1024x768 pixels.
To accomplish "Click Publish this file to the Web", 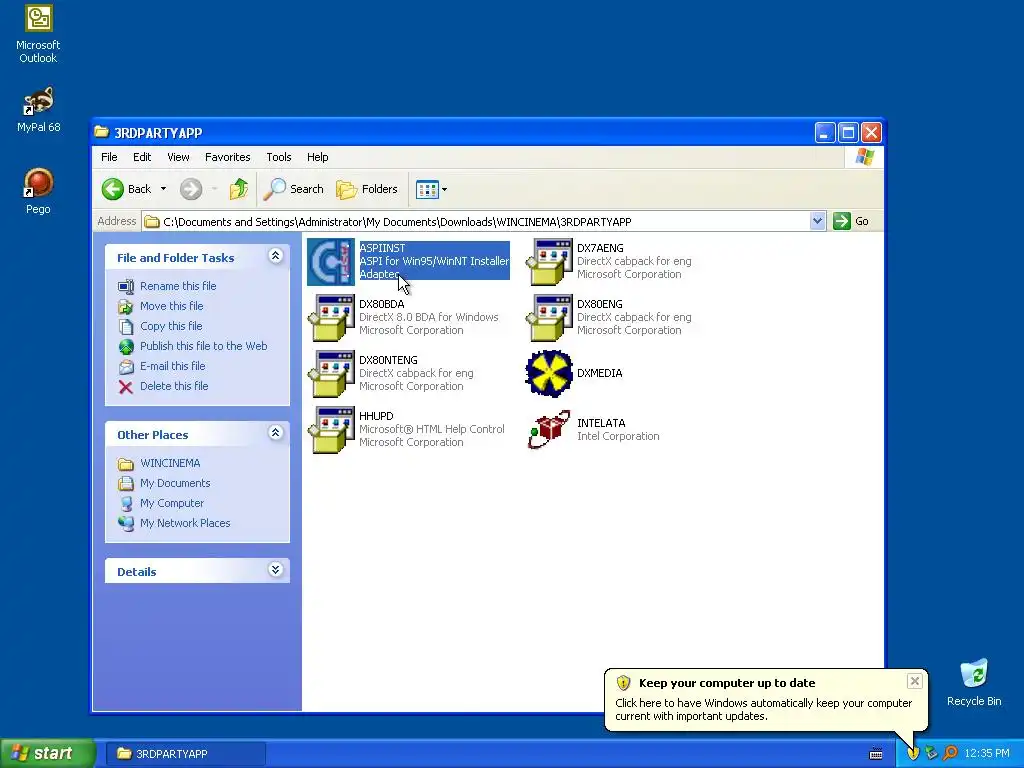I will (x=204, y=346).
